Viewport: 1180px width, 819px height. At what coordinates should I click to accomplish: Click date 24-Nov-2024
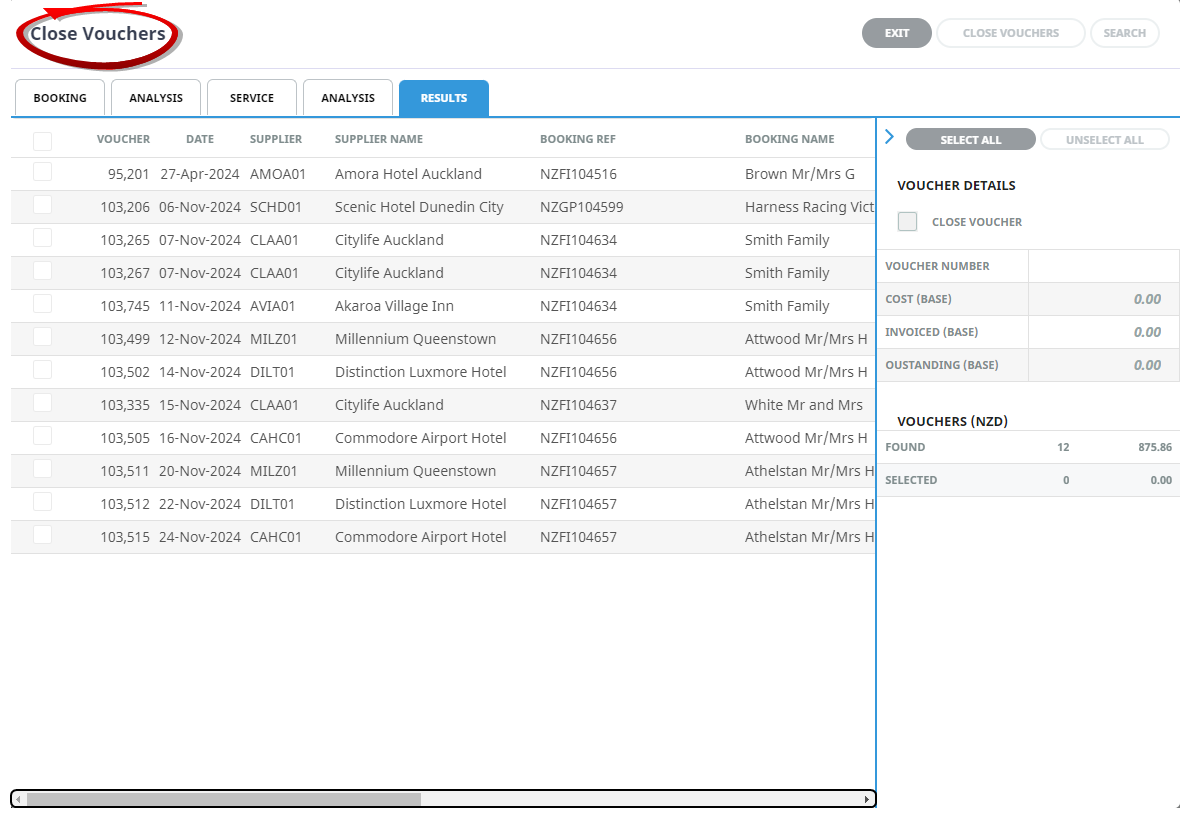click(x=199, y=537)
